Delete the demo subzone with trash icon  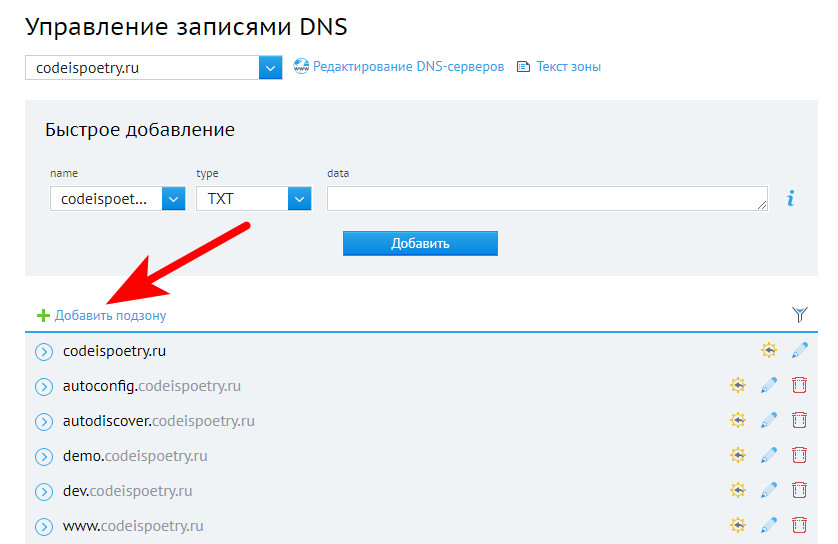point(800,455)
